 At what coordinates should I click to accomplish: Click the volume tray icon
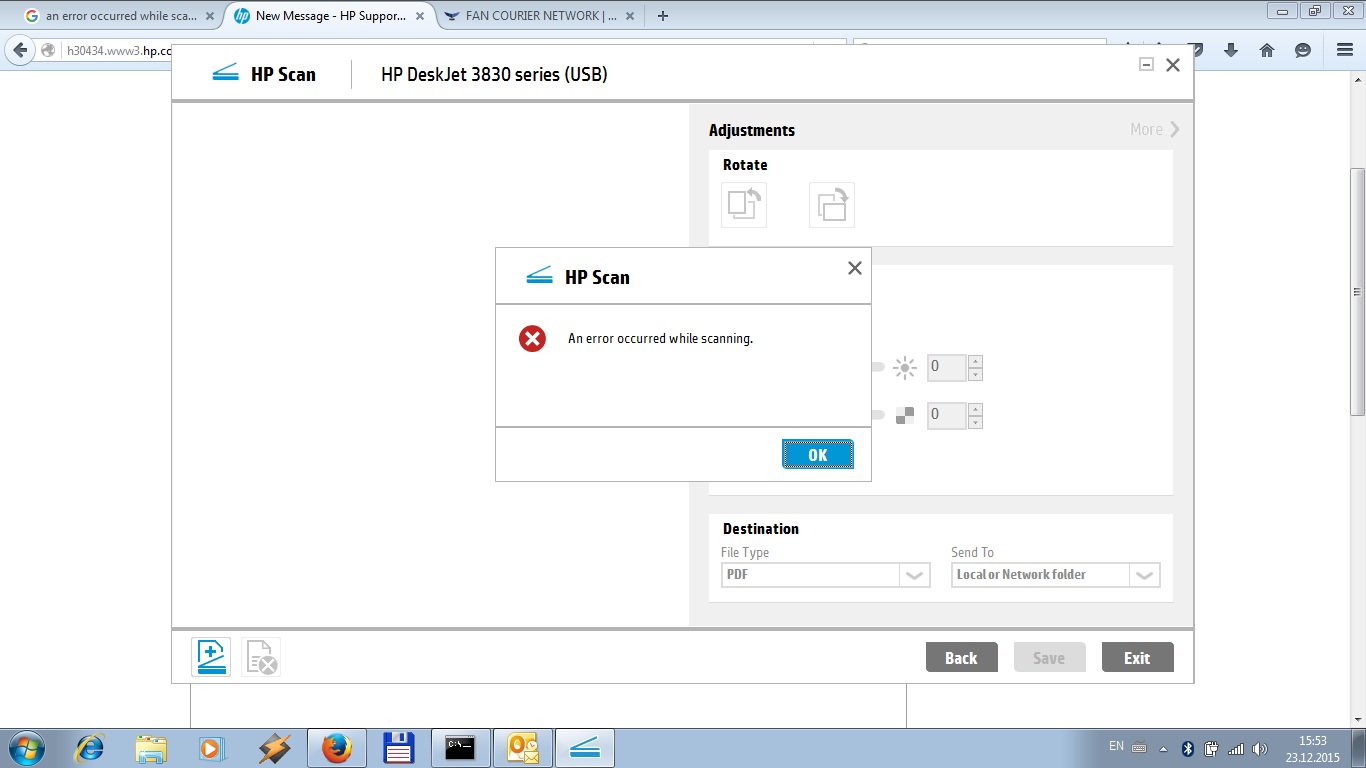[x=1259, y=748]
